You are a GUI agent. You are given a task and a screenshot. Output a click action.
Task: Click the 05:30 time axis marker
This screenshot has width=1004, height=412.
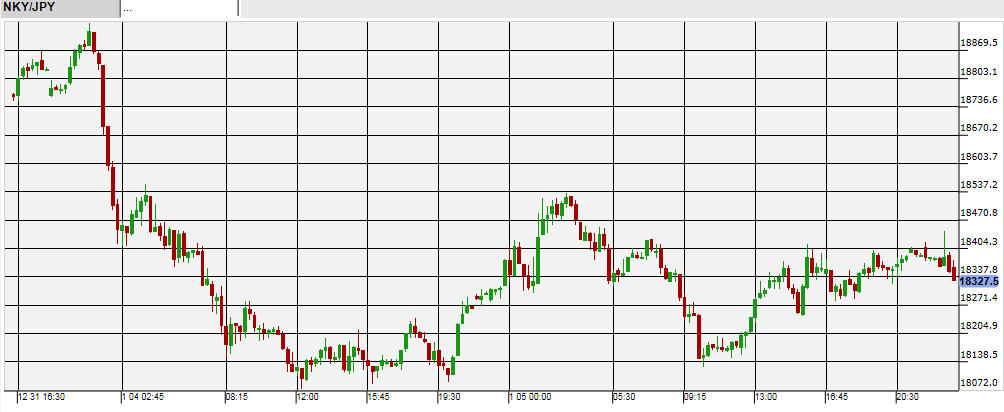coord(625,397)
